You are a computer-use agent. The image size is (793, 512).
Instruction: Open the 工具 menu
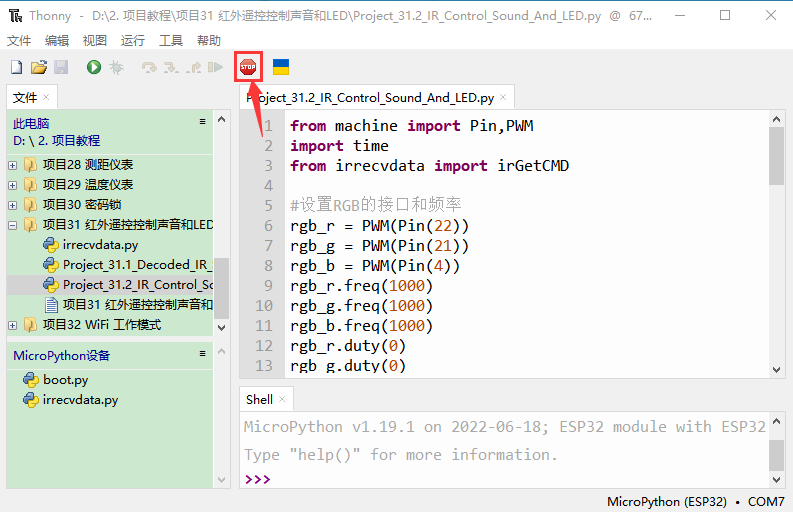[x=171, y=40]
